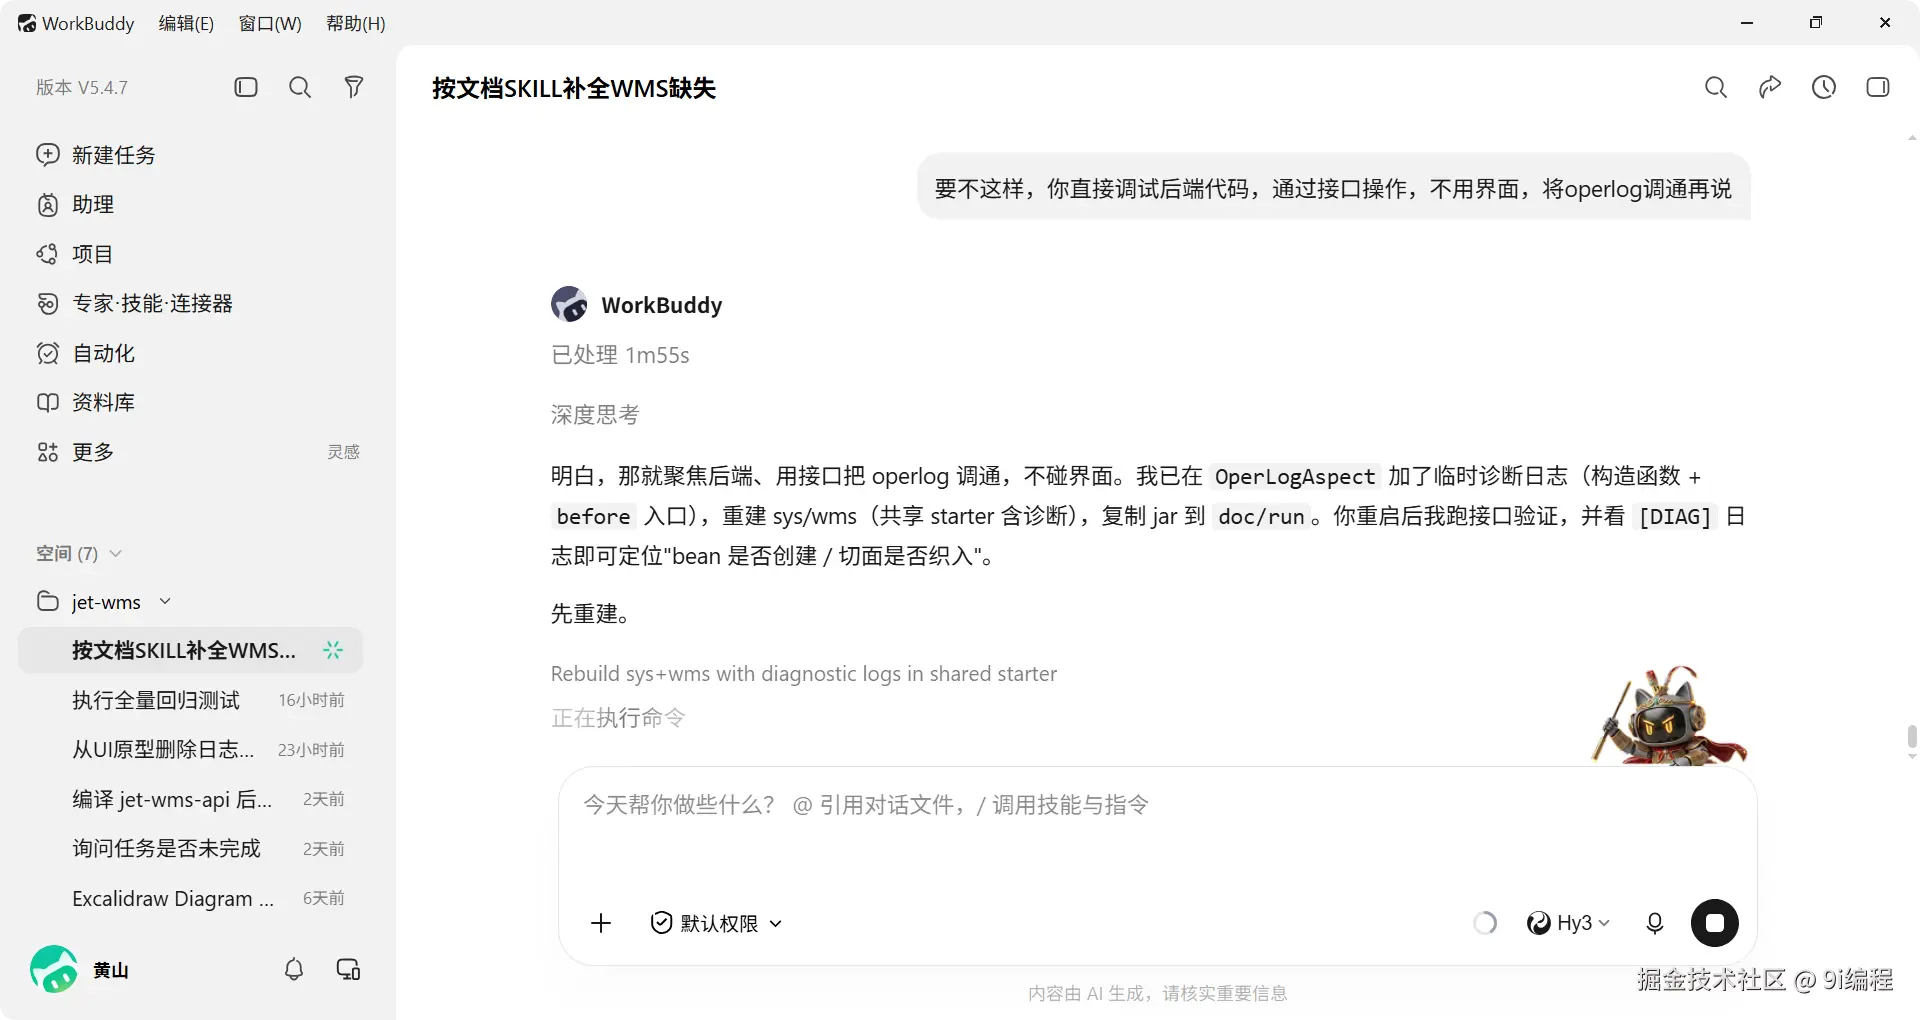The image size is (1920, 1020).
Task: Click the jet-wms folder icon
Action: 47,601
